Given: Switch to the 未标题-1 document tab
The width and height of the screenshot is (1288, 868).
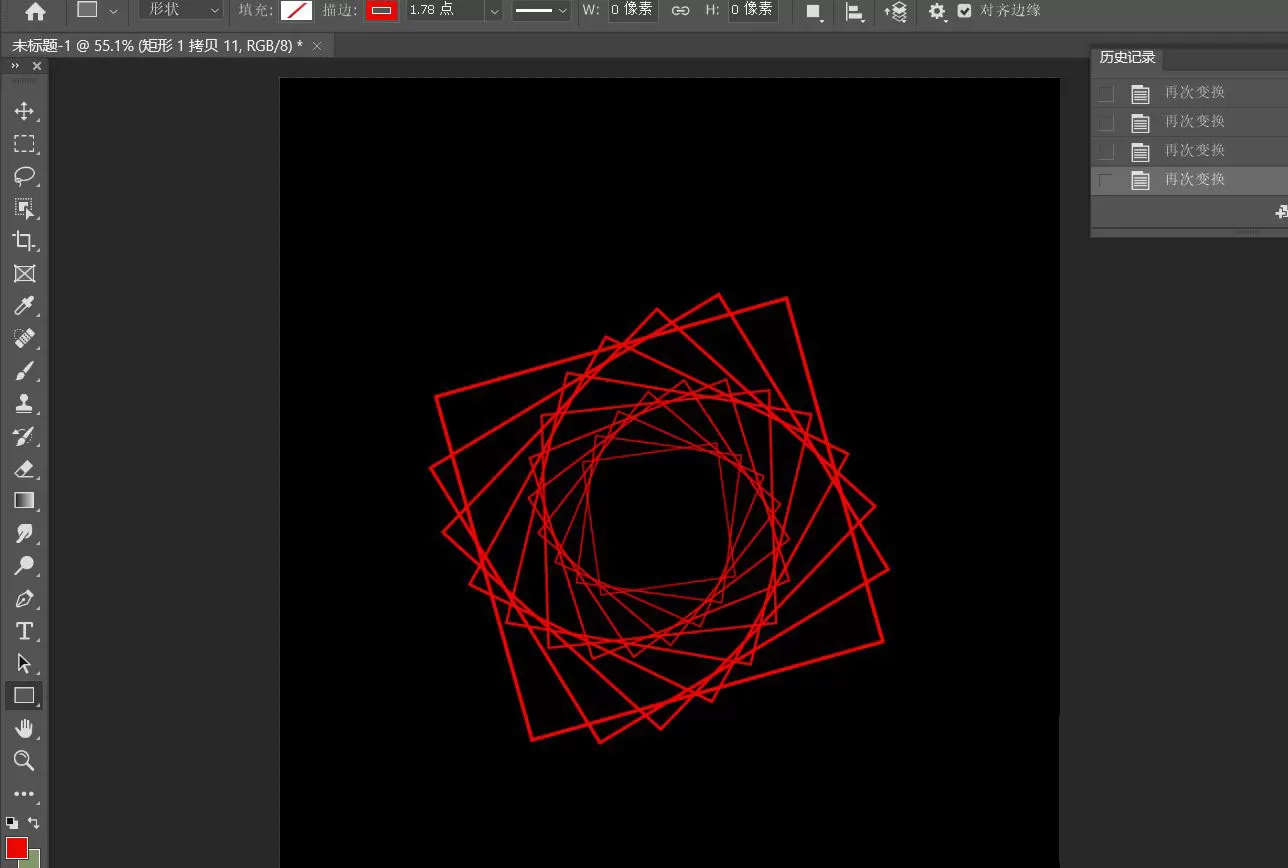Looking at the screenshot, I should (157, 46).
